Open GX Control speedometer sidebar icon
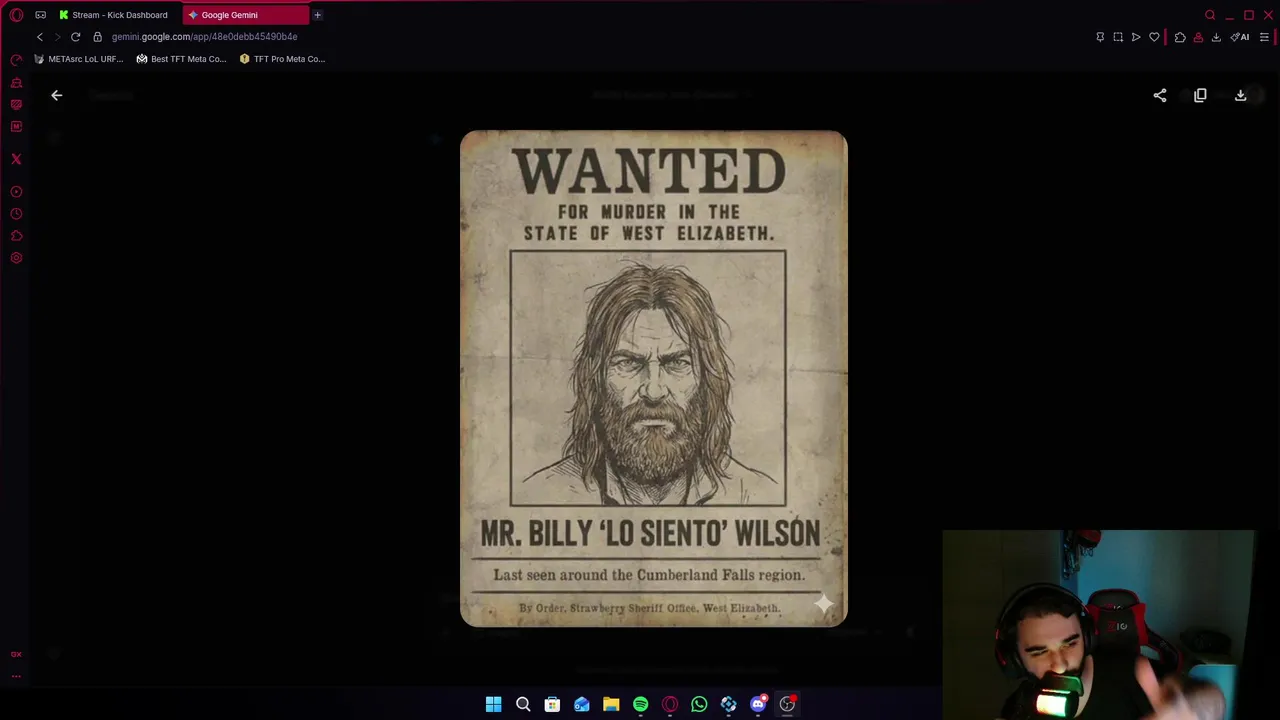This screenshot has height=720, width=1280. (x=16, y=60)
